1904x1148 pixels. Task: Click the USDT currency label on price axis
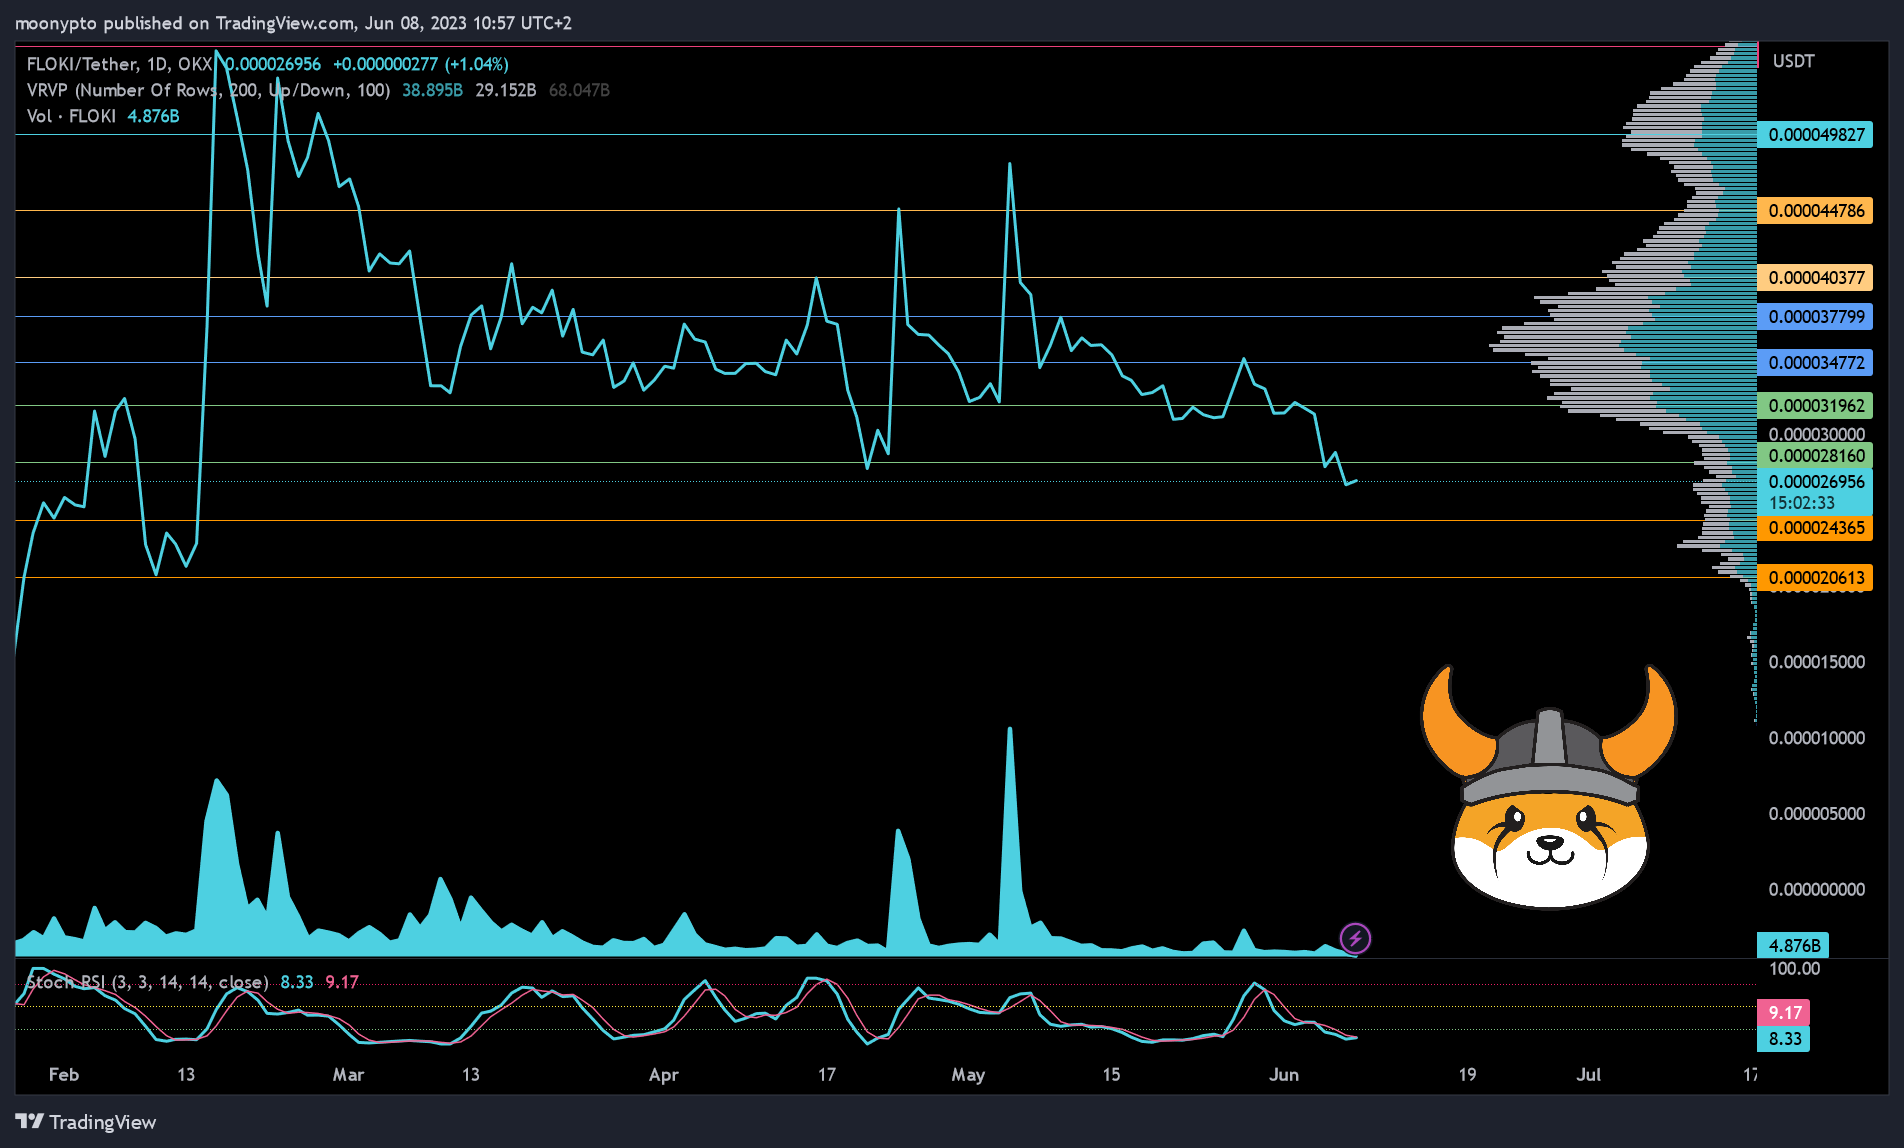pyautogui.click(x=1793, y=61)
